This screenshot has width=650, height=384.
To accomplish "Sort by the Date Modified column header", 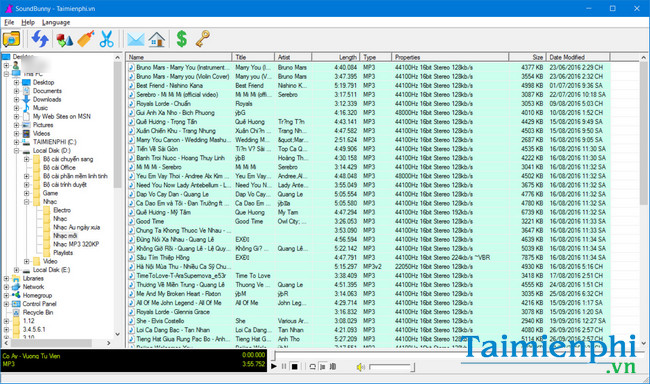I will pos(578,57).
